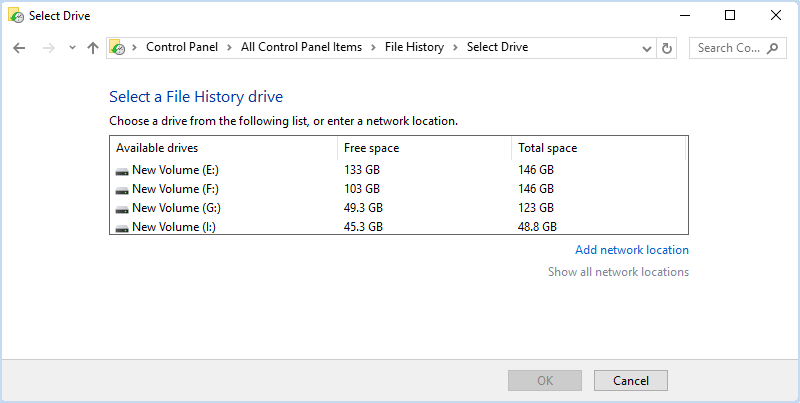Open the recent locations dropdown chevron
The image size is (800, 403).
coord(72,48)
